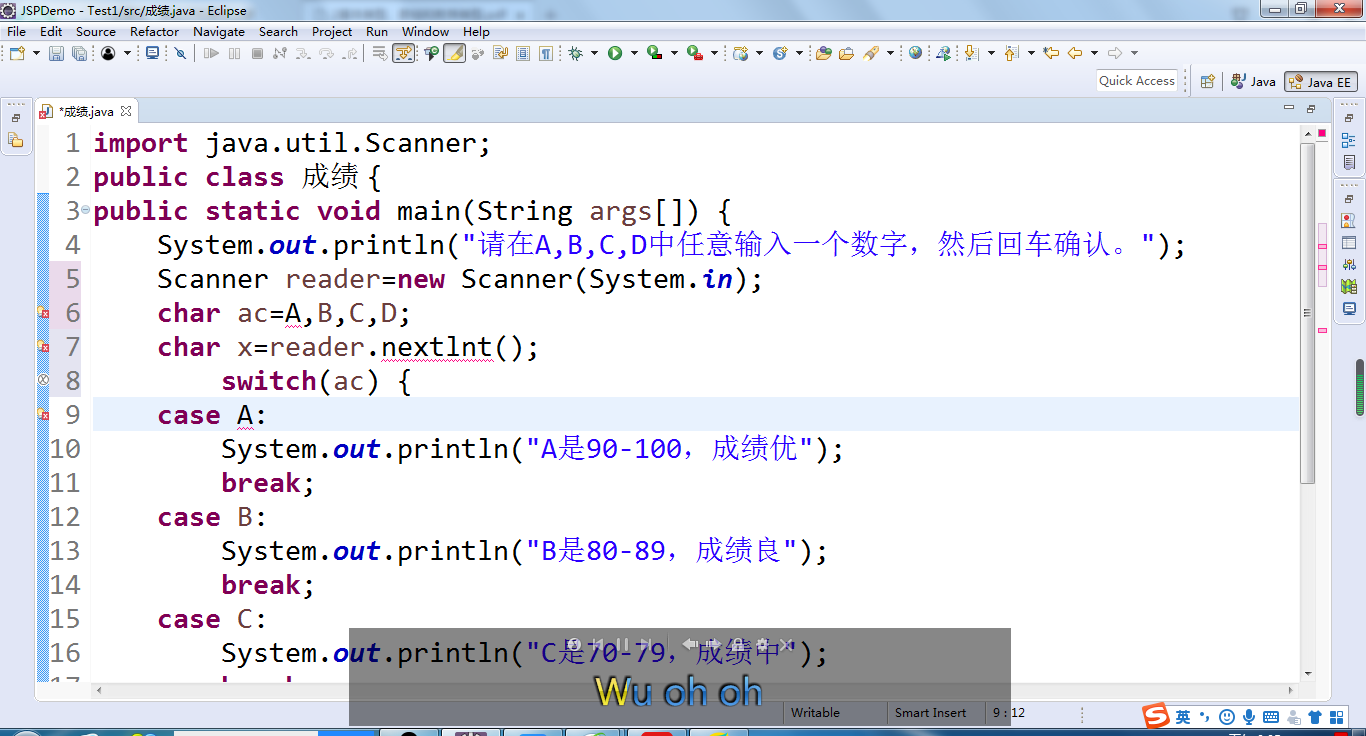Collapse the main method fold at line 3
The image size is (1366, 736).
tap(85, 211)
